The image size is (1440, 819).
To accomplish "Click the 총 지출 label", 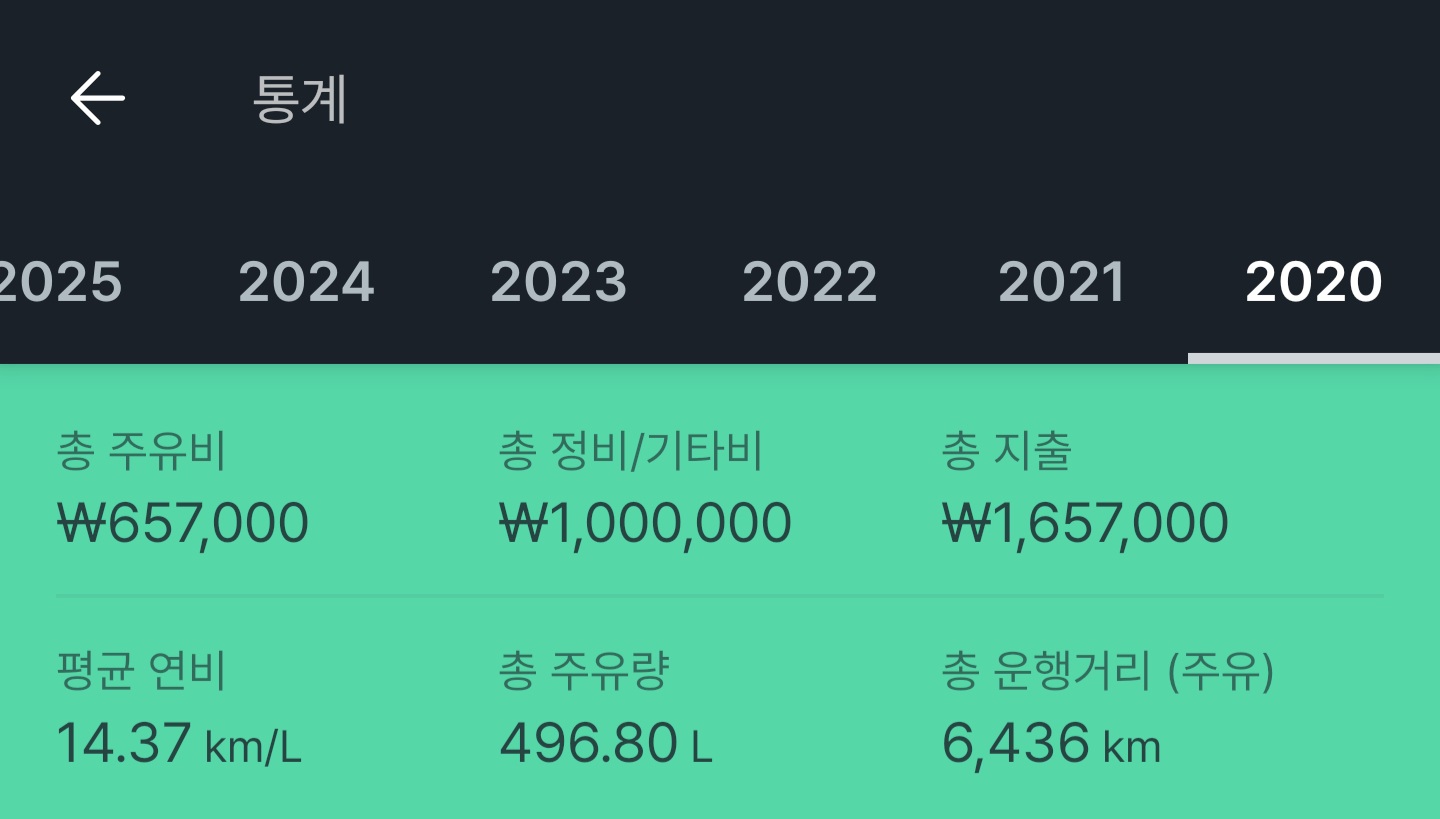I will [x=1006, y=452].
